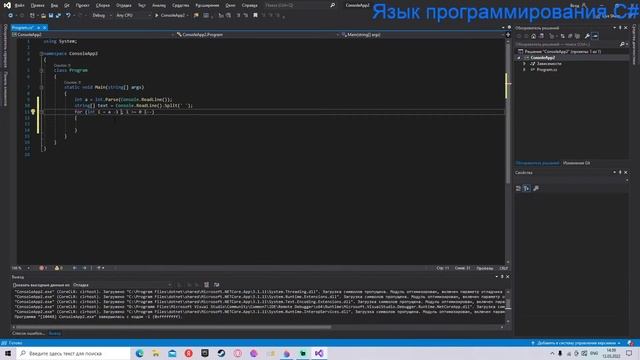This screenshot has height=360, width=640.
Task: Open the Проект menu
Action: pyautogui.click(x=82, y=6)
